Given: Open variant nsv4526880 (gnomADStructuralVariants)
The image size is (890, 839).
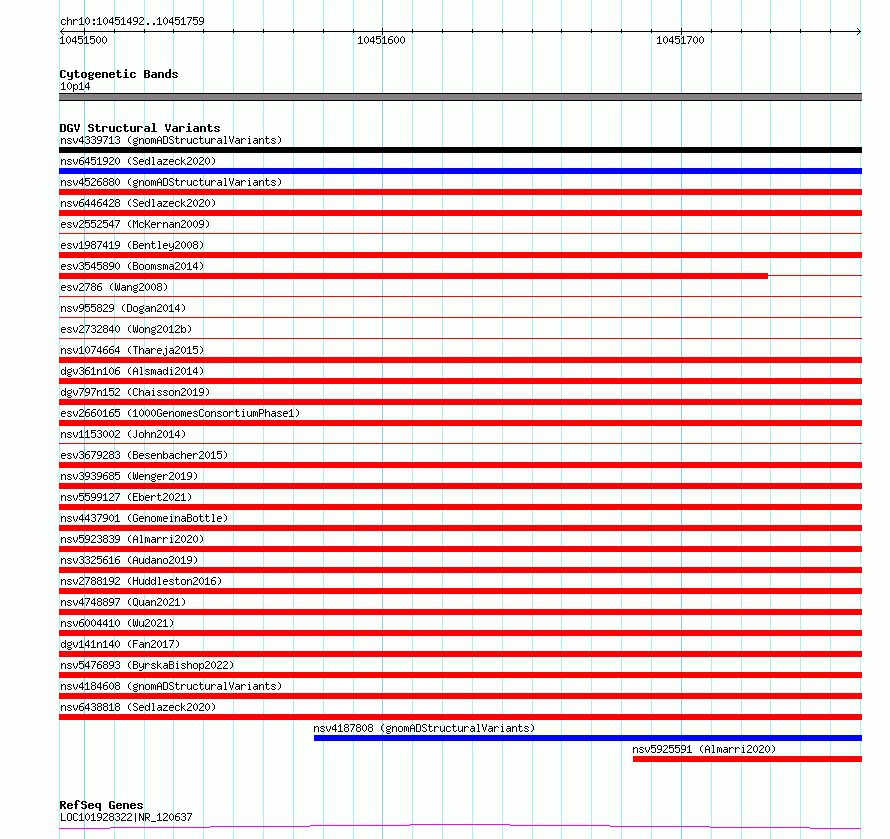Looking at the screenshot, I should coord(171,182).
